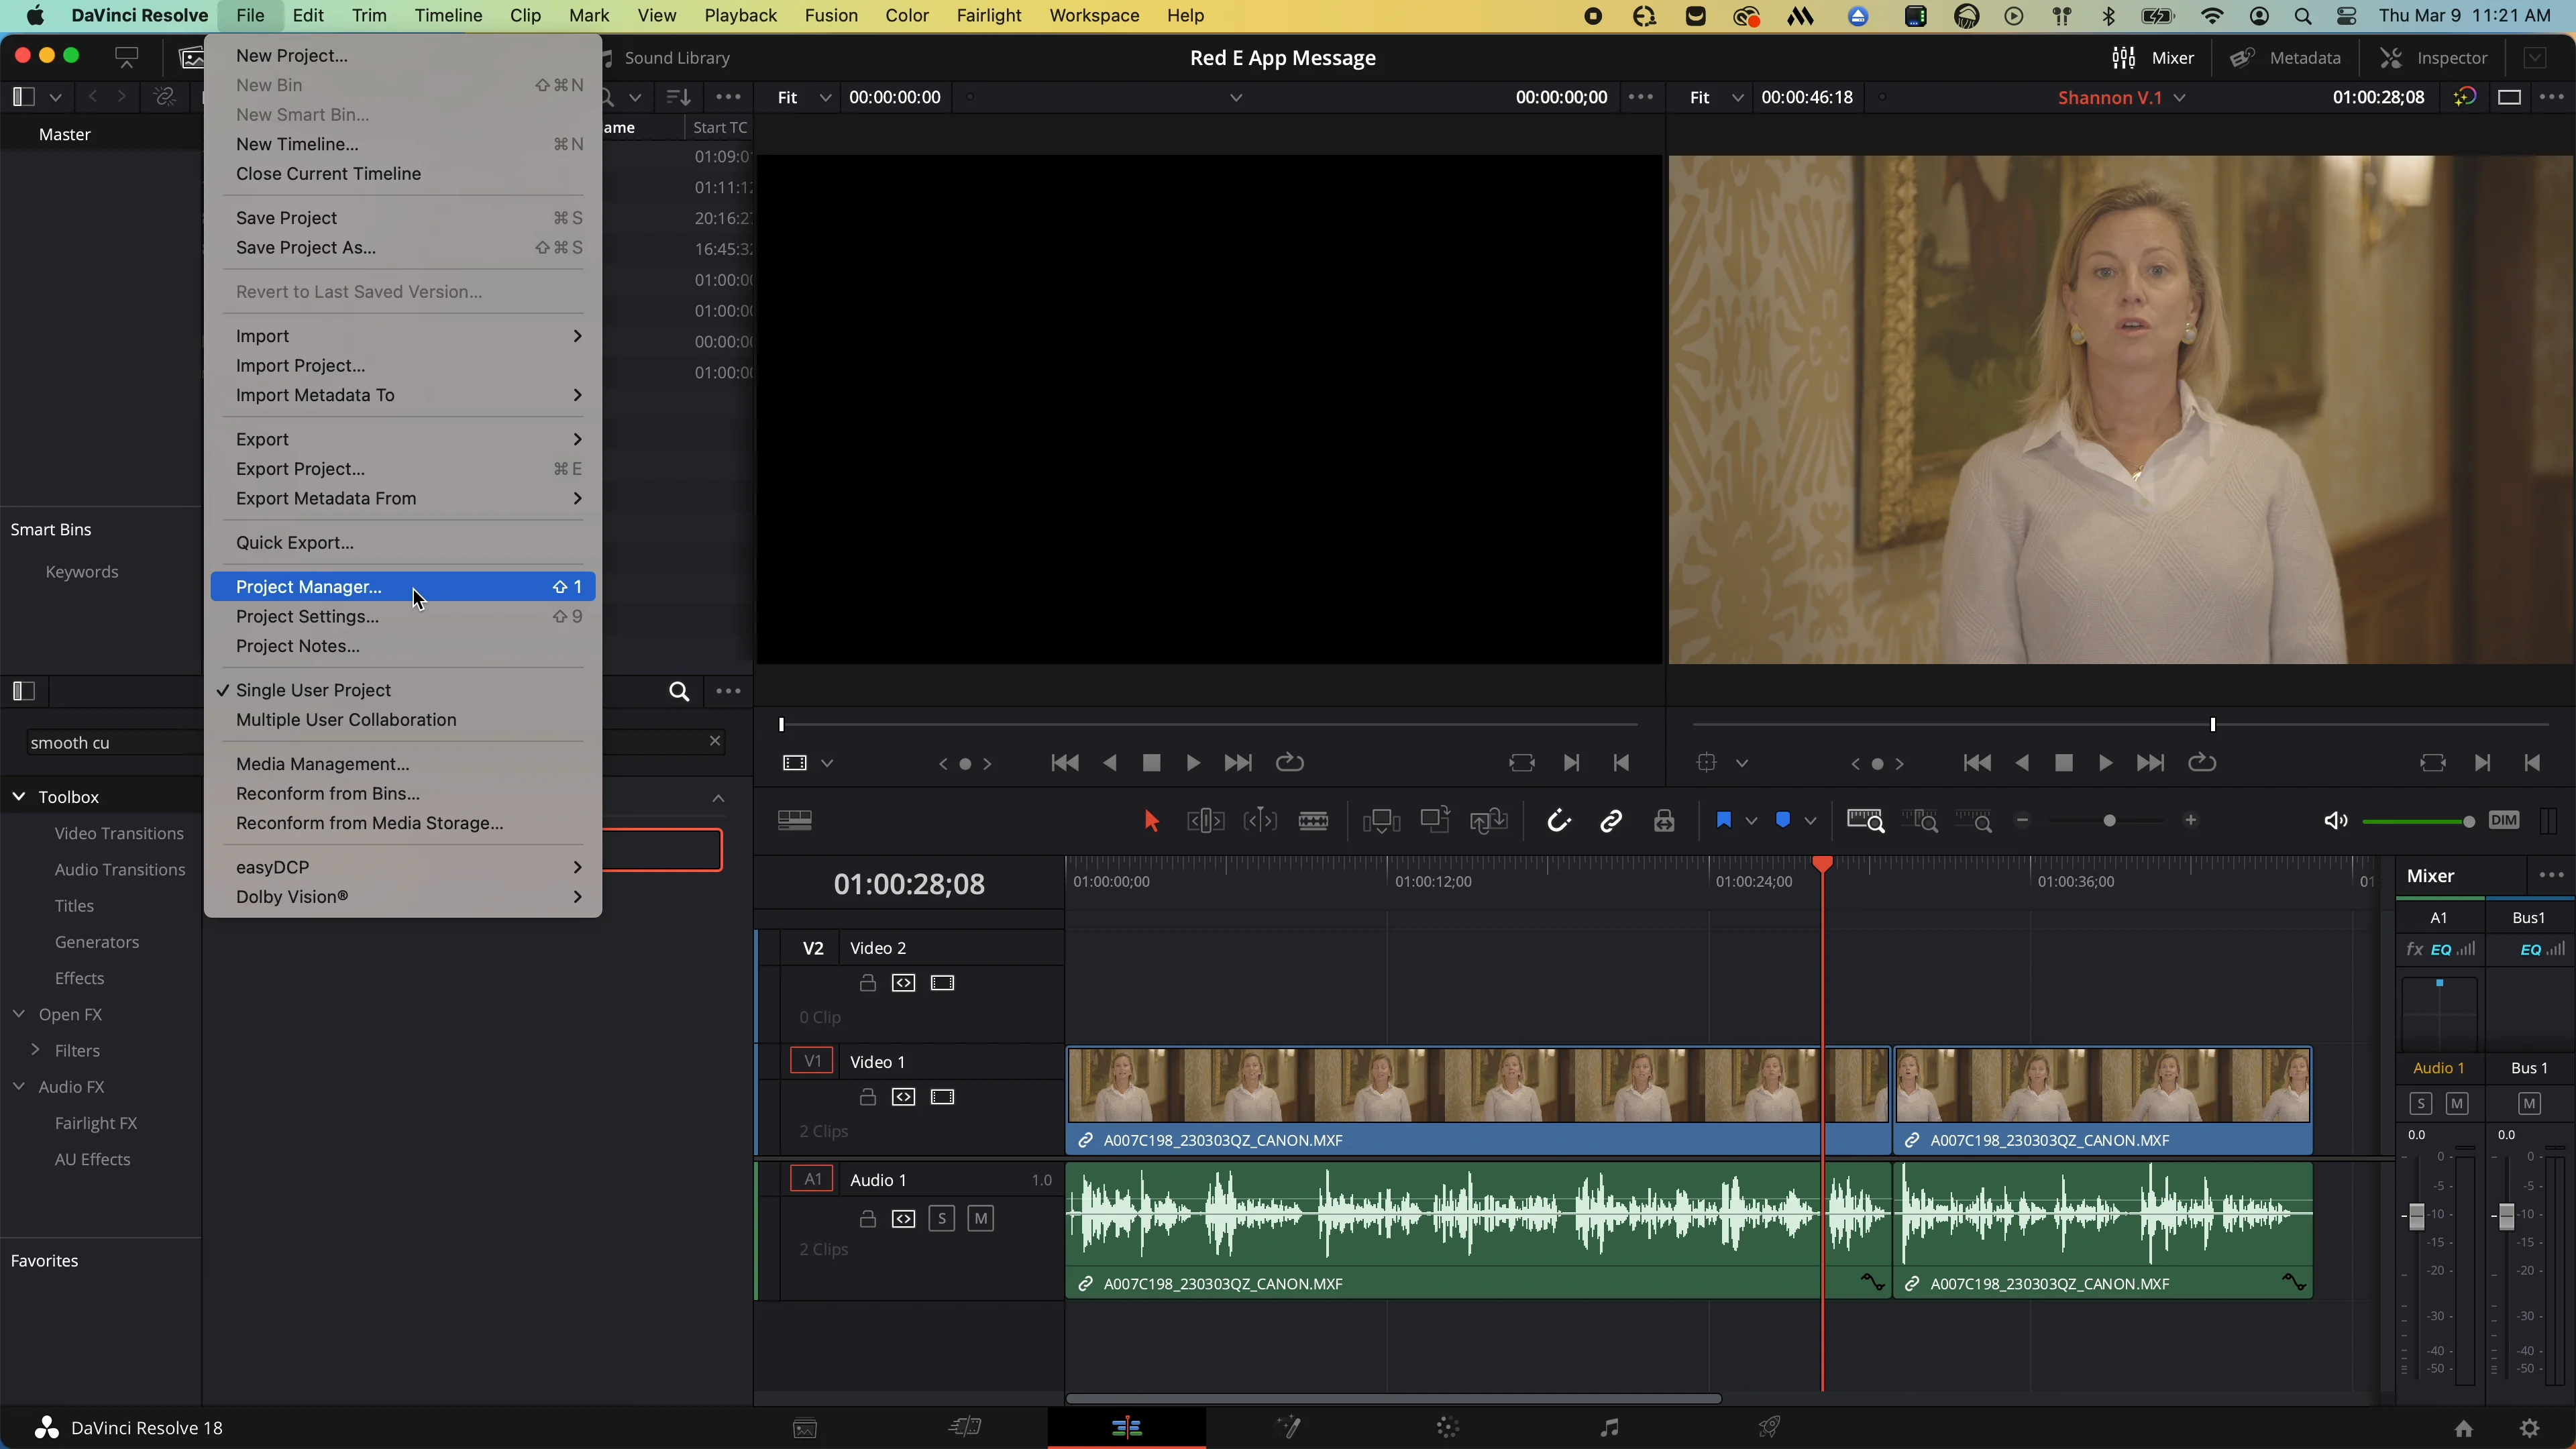Mute the Audio 1 track
This screenshot has height=1449, width=2576.
click(x=981, y=1218)
